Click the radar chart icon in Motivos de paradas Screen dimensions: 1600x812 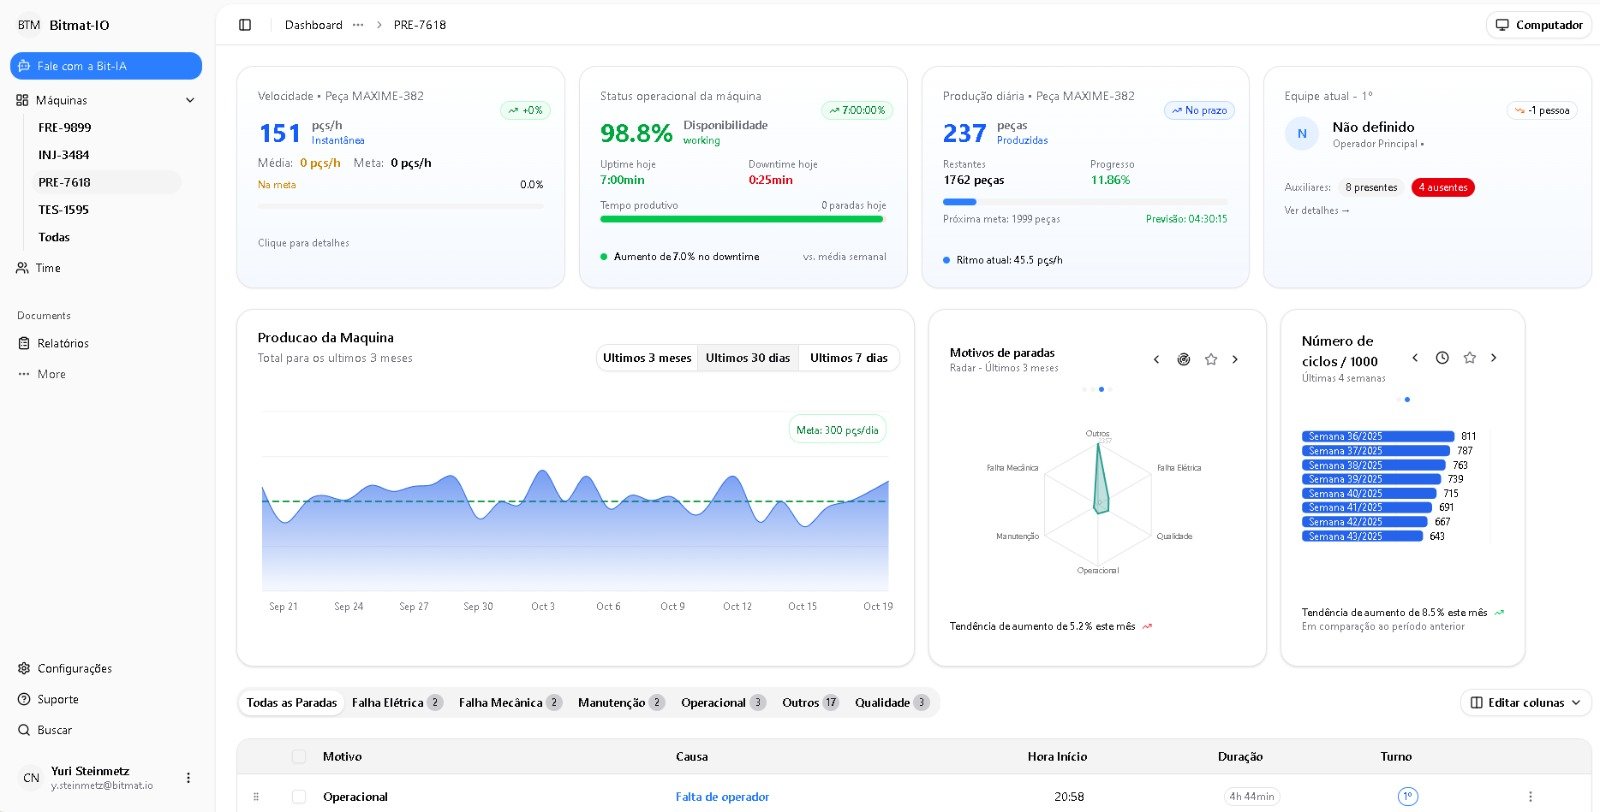pos(1183,359)
